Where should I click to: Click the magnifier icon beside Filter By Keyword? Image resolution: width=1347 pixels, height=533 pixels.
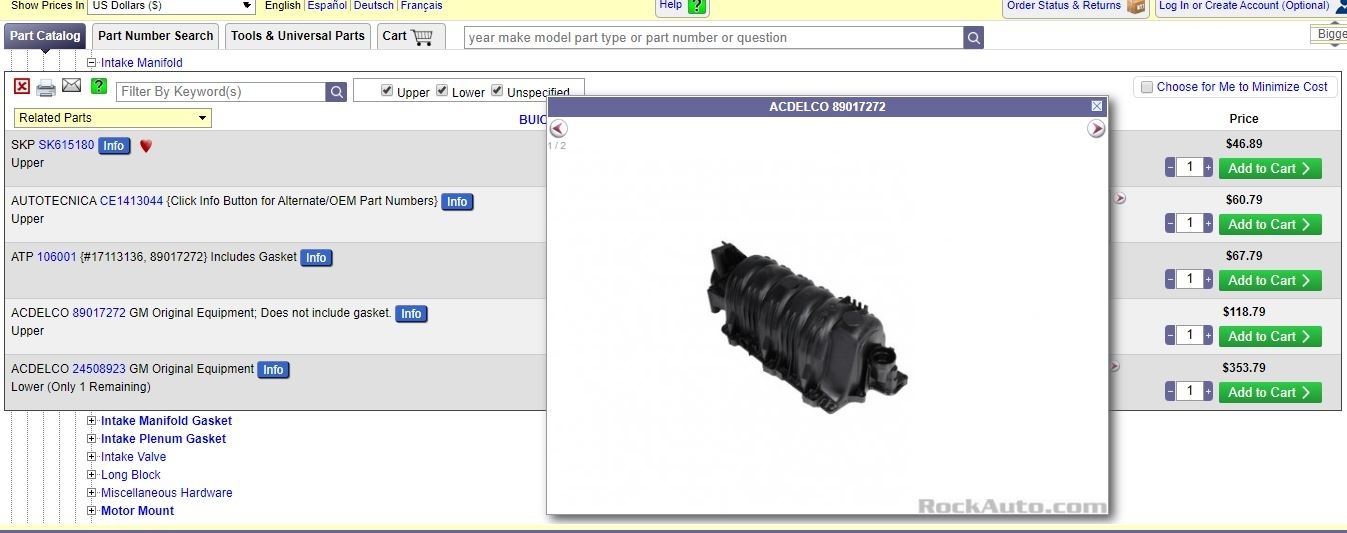coord(337,92)
